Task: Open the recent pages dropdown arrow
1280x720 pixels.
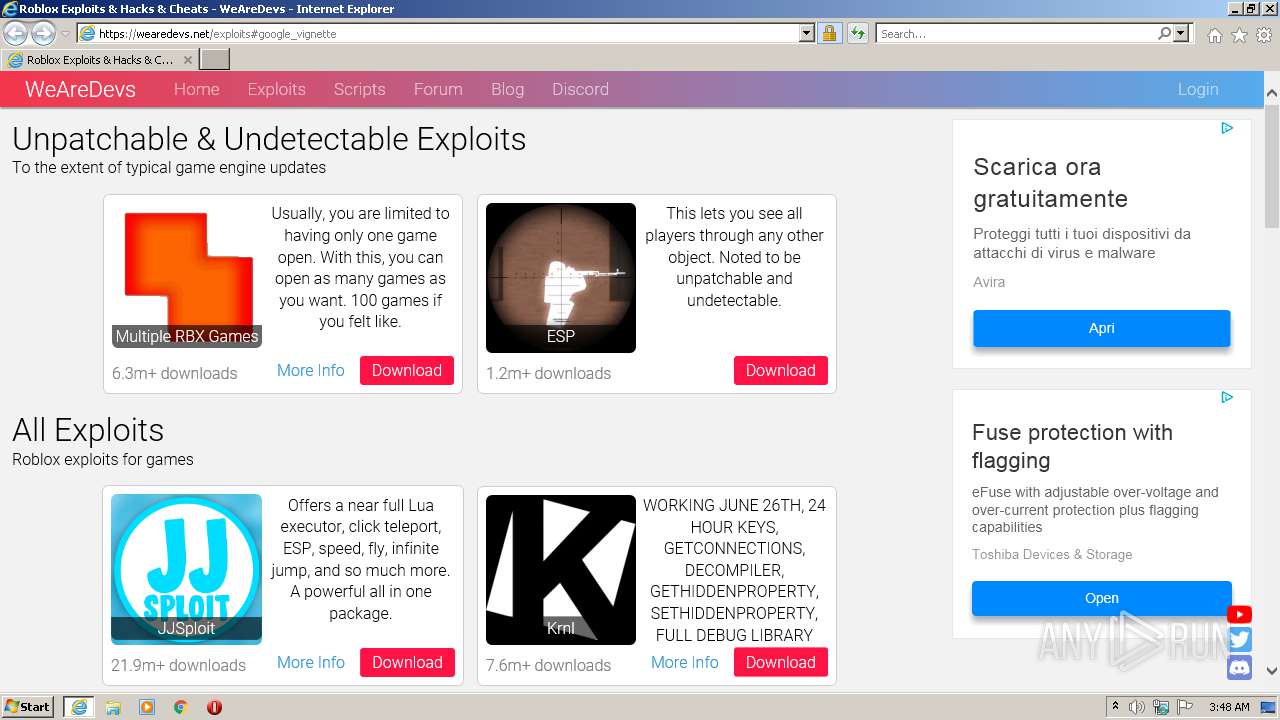Action: coord(65,34)
